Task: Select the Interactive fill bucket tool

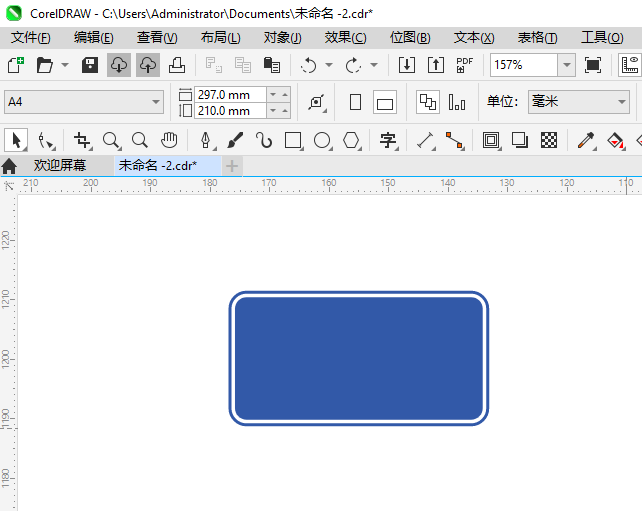Action: click(x=615, y=140)
